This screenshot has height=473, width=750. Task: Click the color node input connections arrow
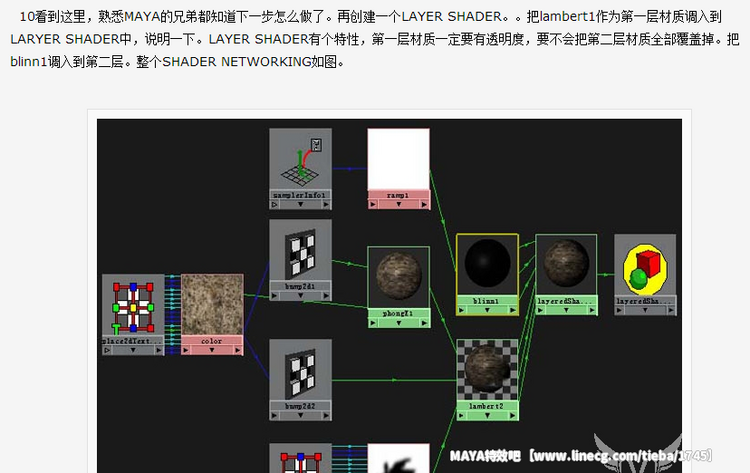186,350
